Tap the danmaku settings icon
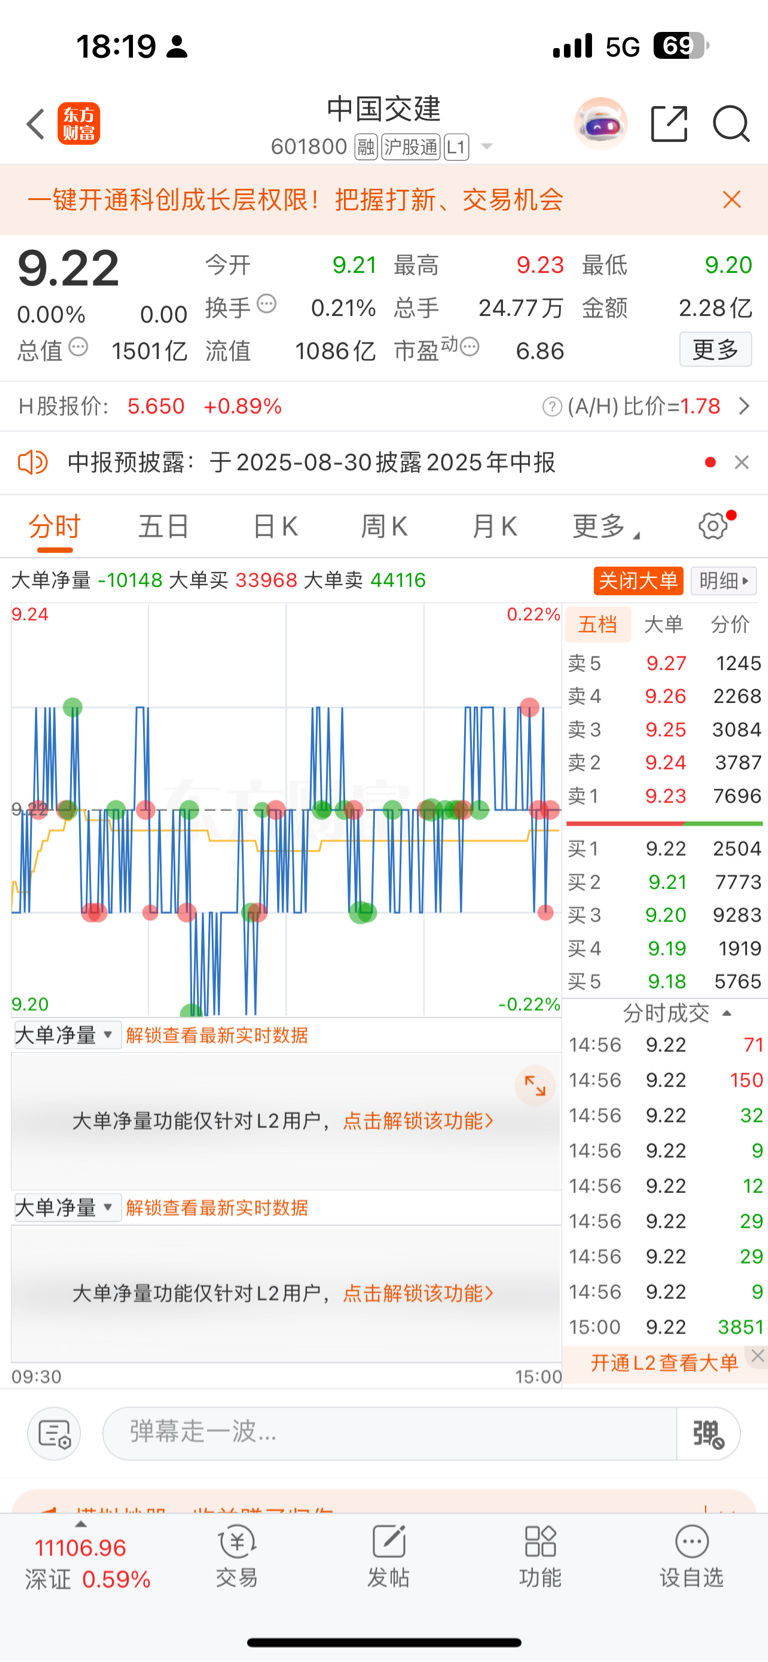The height and width of the screenshot is (1662, 768). (x=54, y=1433)
